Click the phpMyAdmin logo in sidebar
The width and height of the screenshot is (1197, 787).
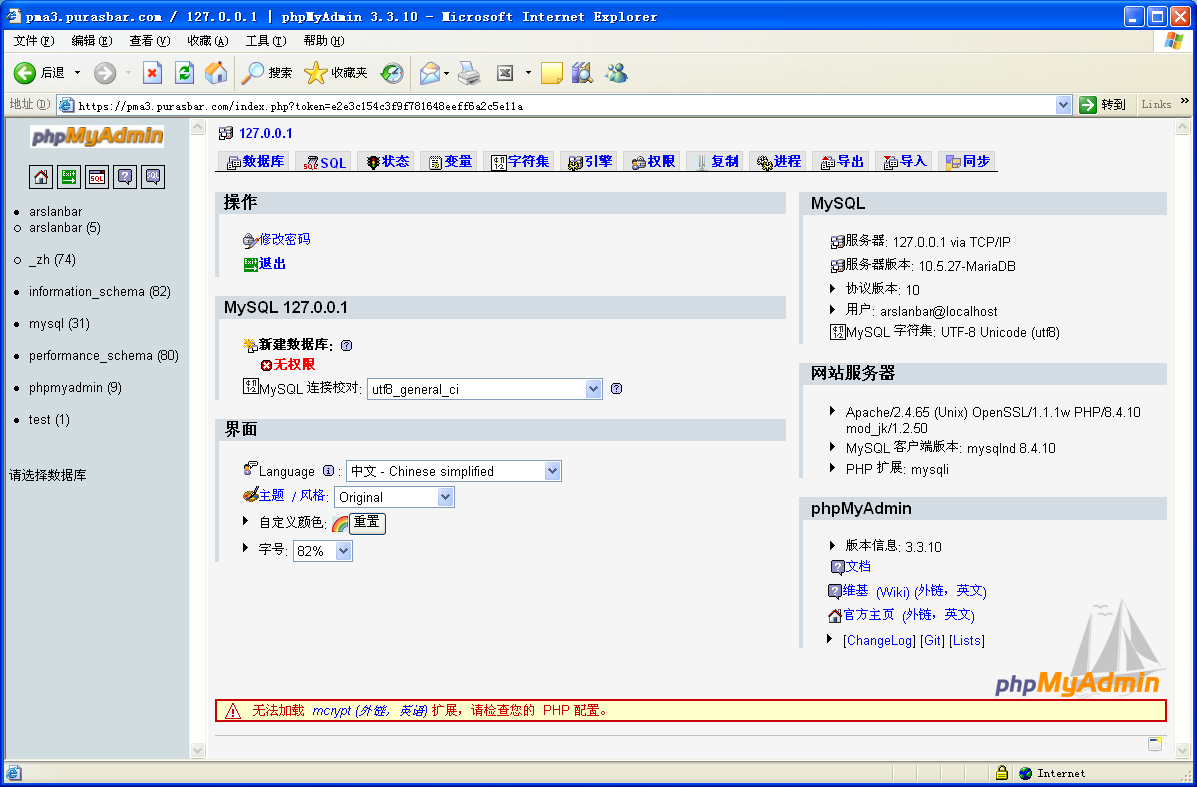point(97,137)
